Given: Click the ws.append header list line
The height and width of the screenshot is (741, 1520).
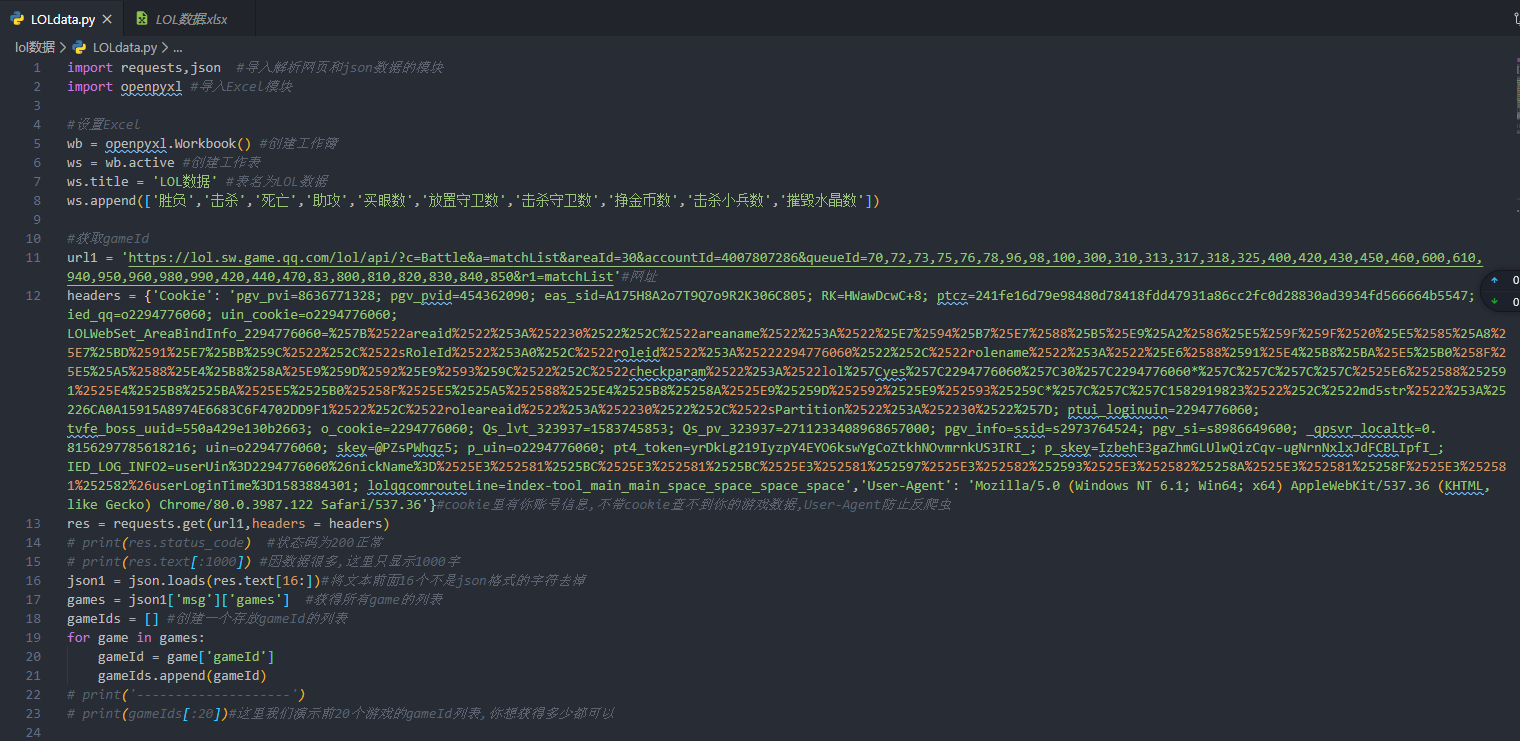Looking at the screenshot, I should click(x=473, y=201).
